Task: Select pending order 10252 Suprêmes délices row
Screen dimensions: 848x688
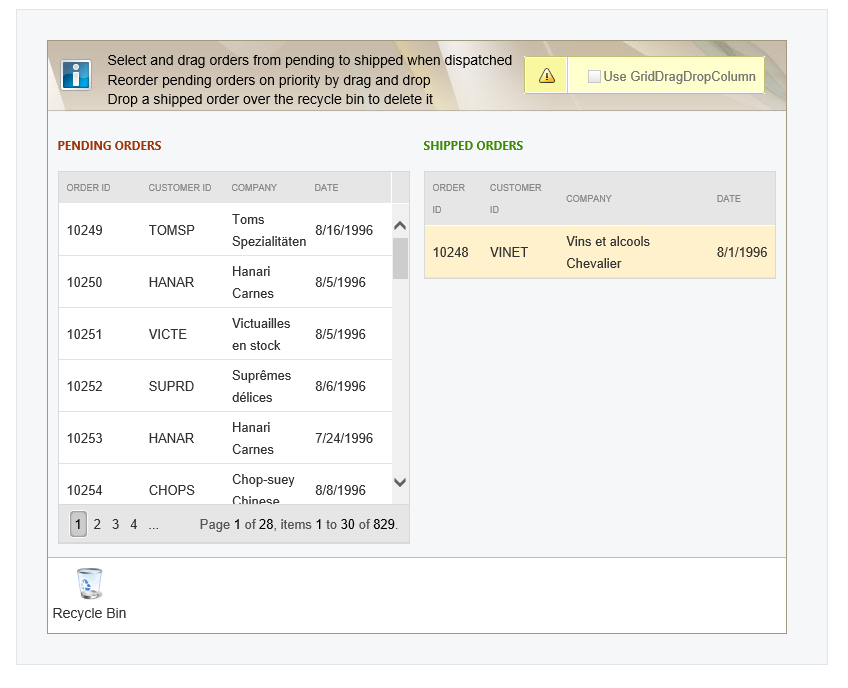Action: pos(225,386)
